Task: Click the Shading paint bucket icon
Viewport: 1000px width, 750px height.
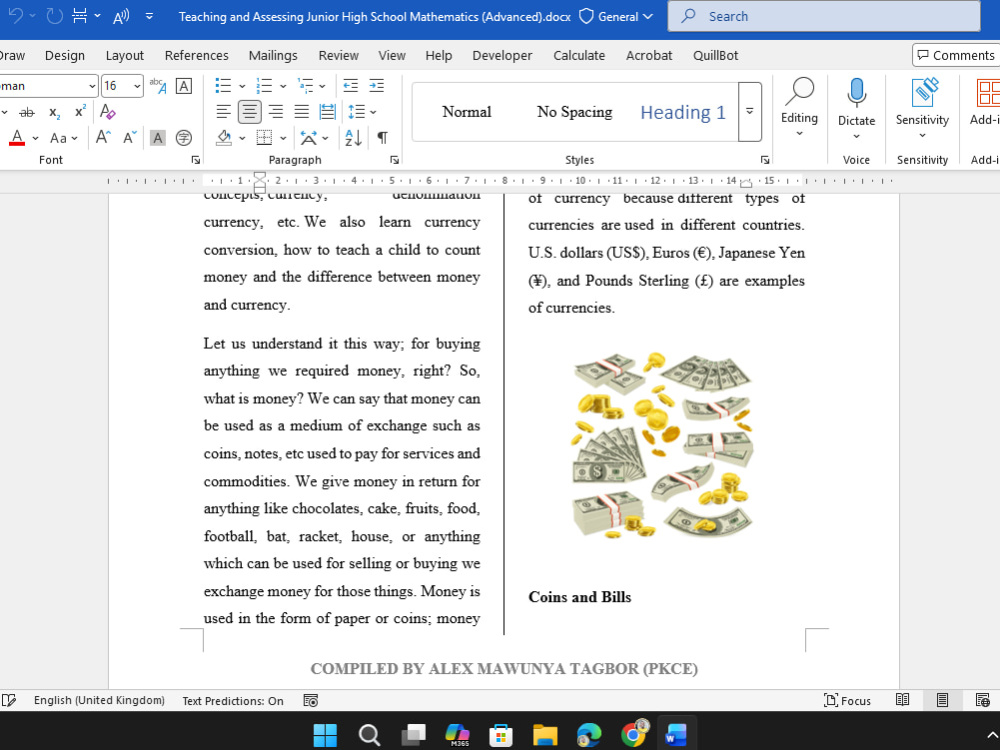Action: click(224, 138)
